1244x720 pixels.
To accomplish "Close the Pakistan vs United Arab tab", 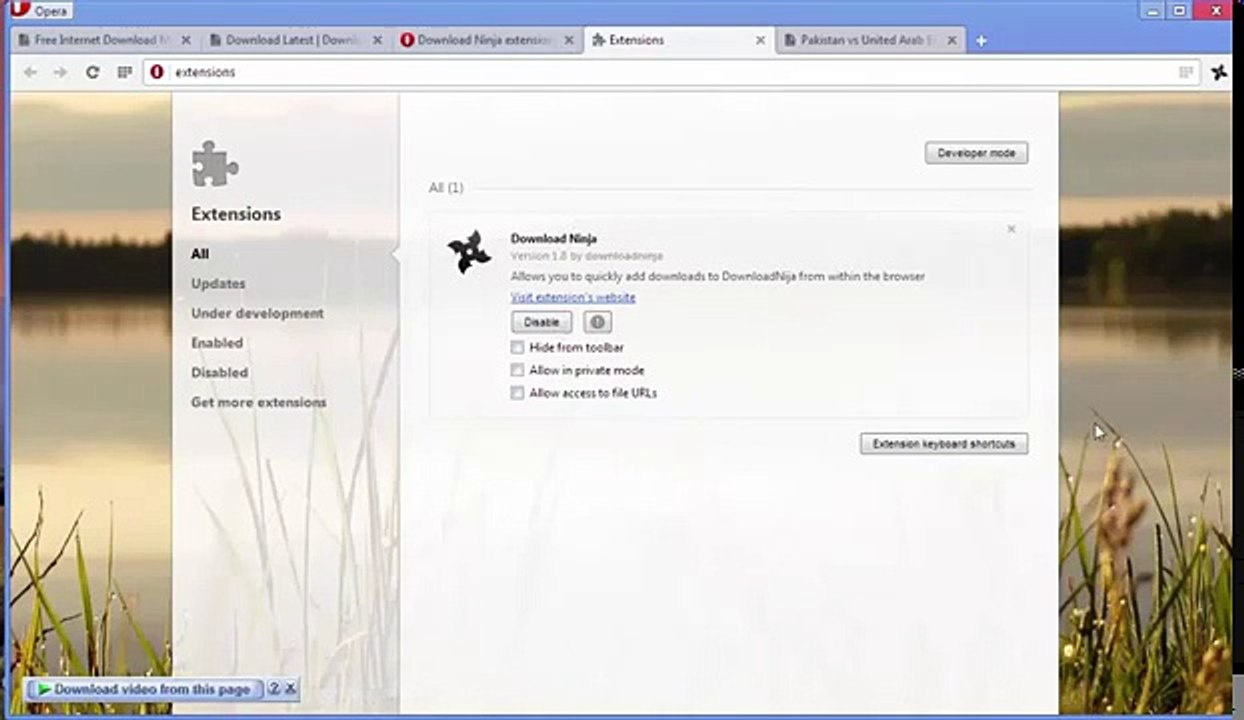I will (x=951, y=41).
